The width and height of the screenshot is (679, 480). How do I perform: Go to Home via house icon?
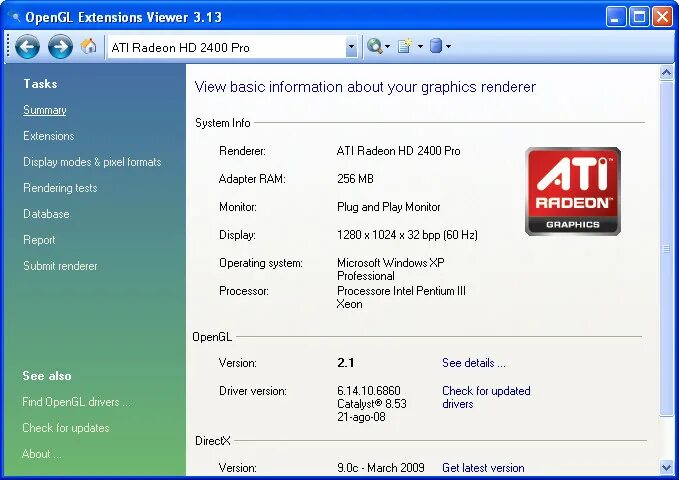(88, 45)
